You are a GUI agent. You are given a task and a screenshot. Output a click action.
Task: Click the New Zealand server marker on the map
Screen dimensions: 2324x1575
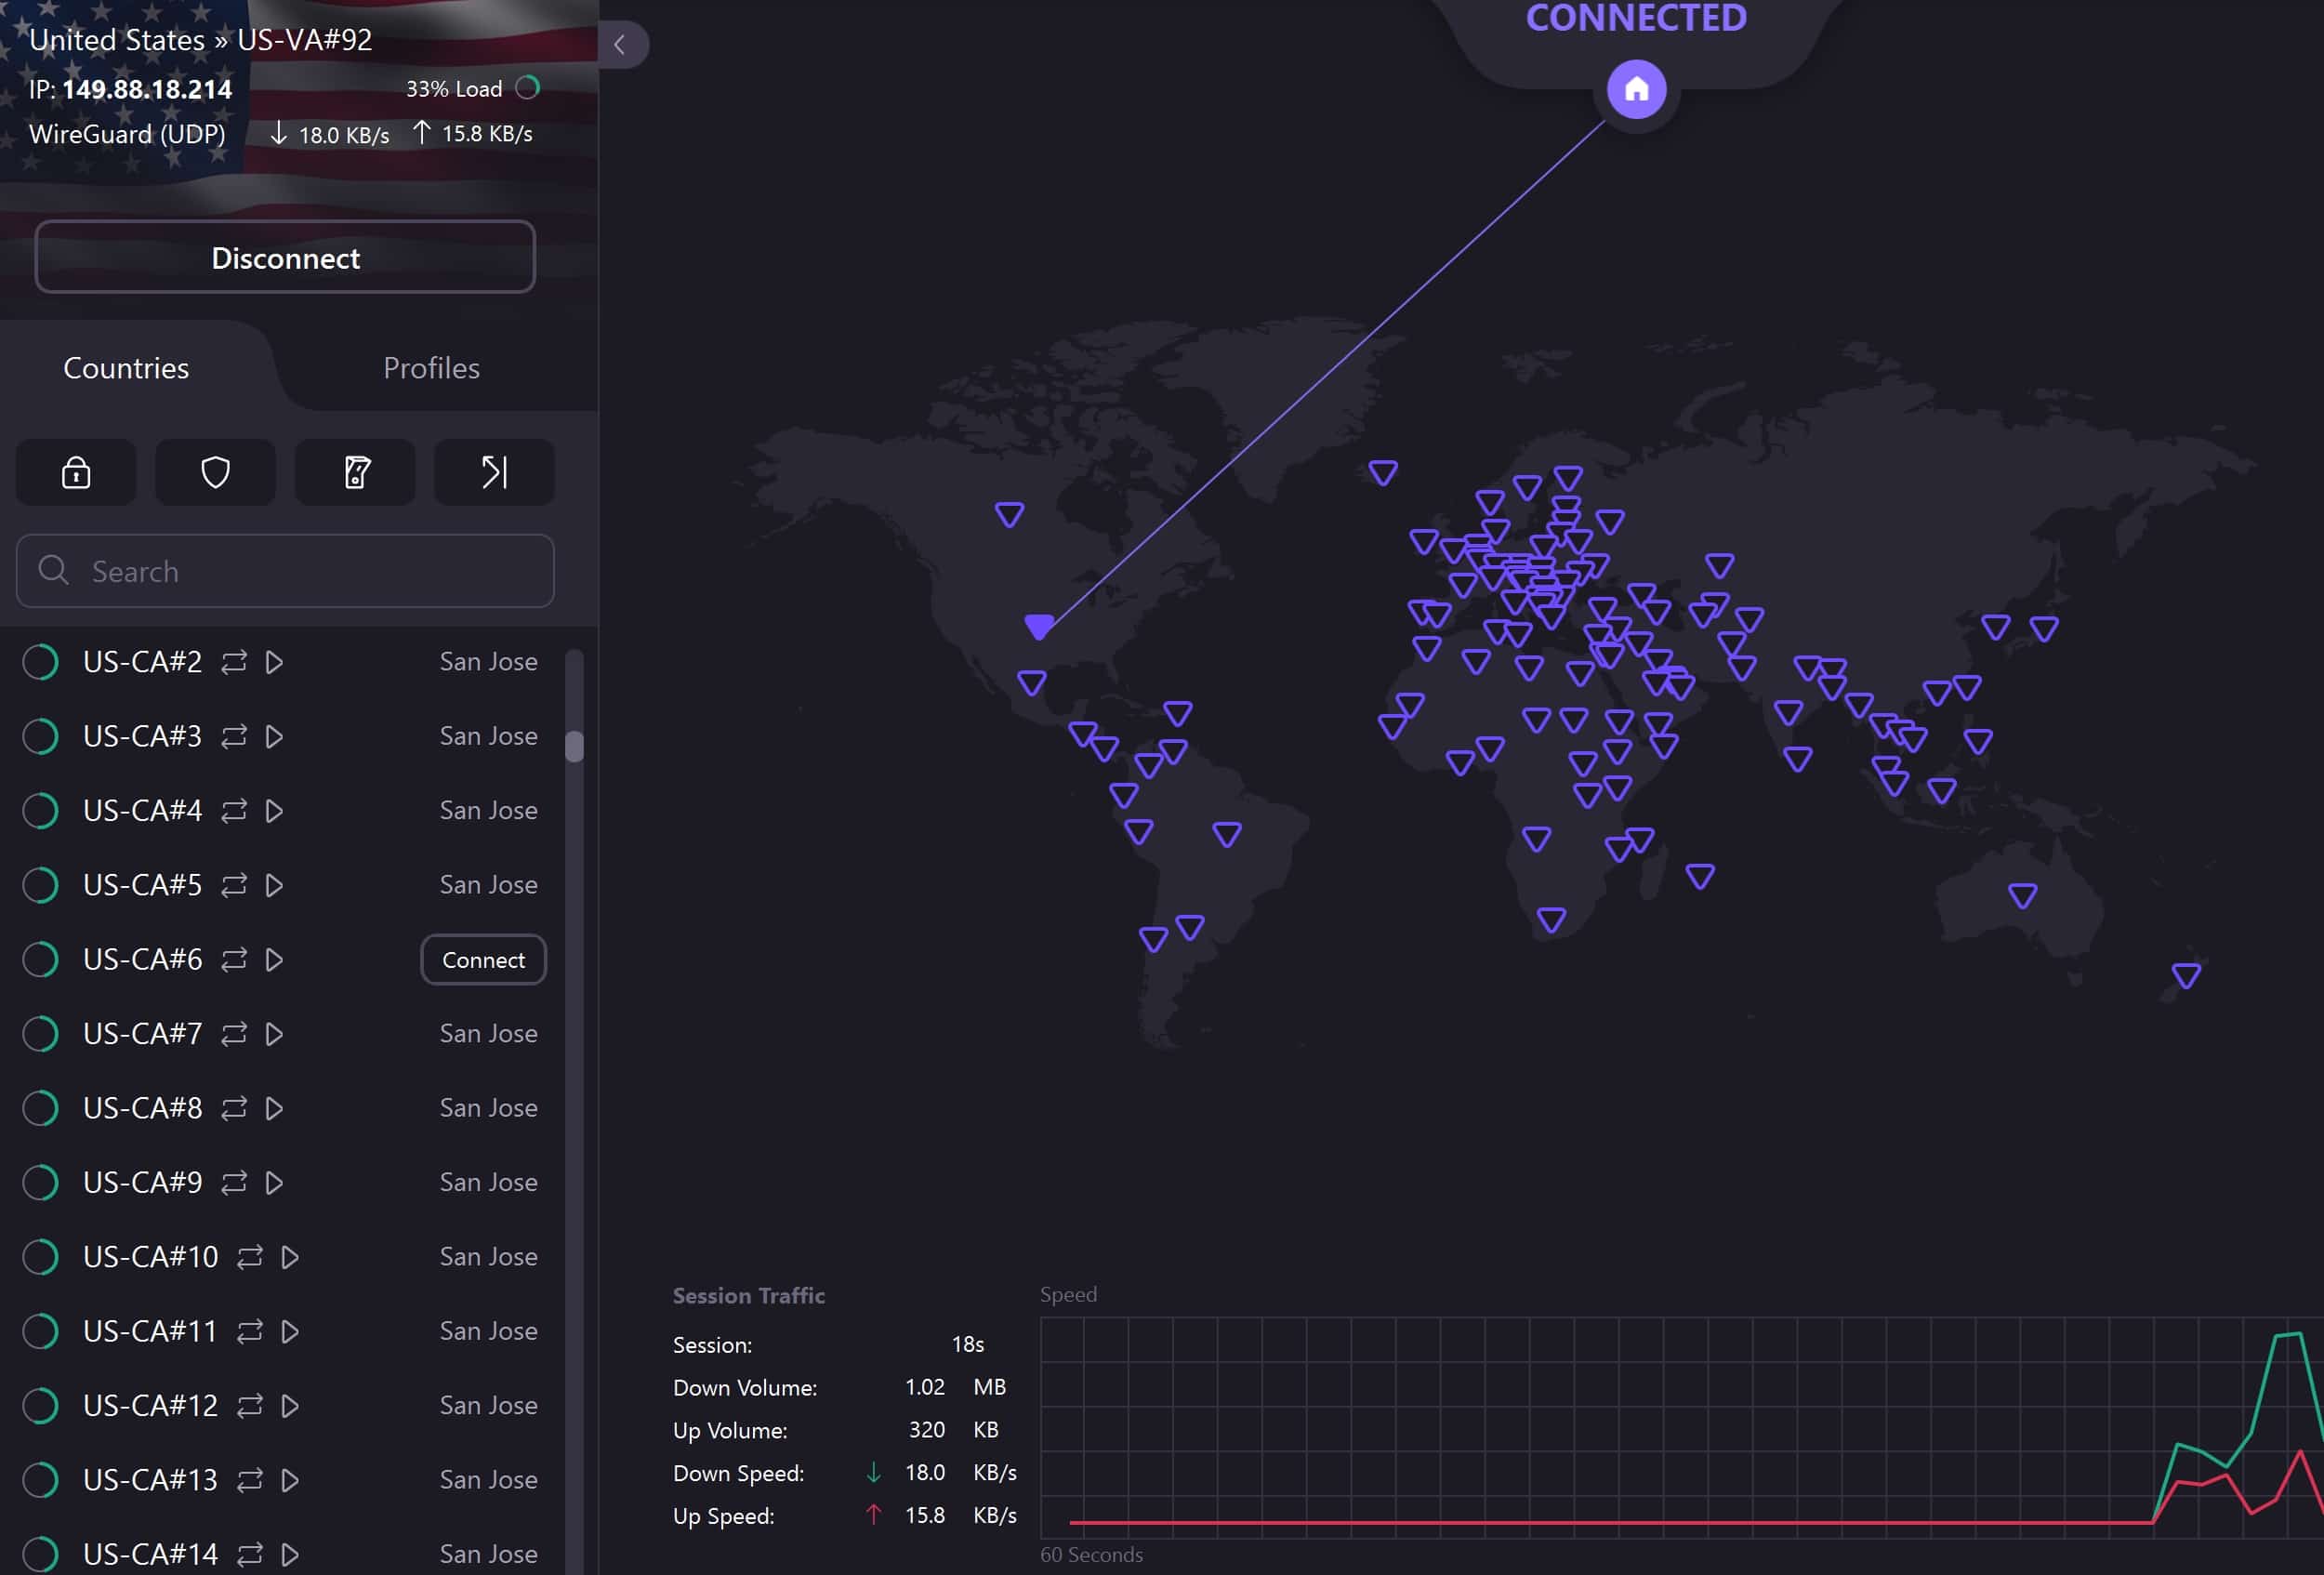point(2186,975)
